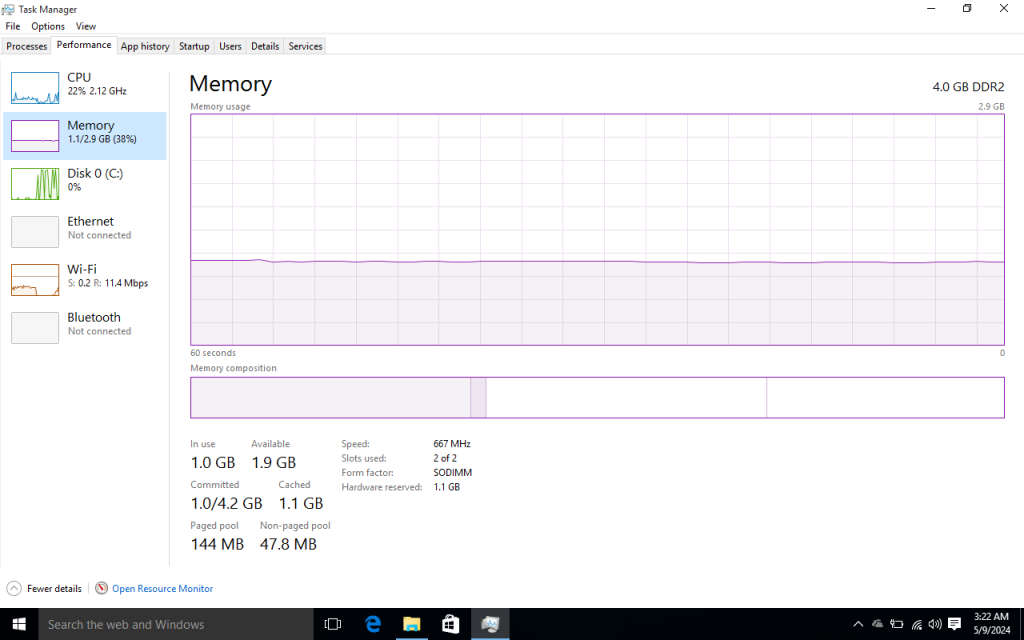This screenshot has height=640, width=1024.
Task: Open the Store app on taskbar
Action: pyautogui.click(x=451, y=624)
